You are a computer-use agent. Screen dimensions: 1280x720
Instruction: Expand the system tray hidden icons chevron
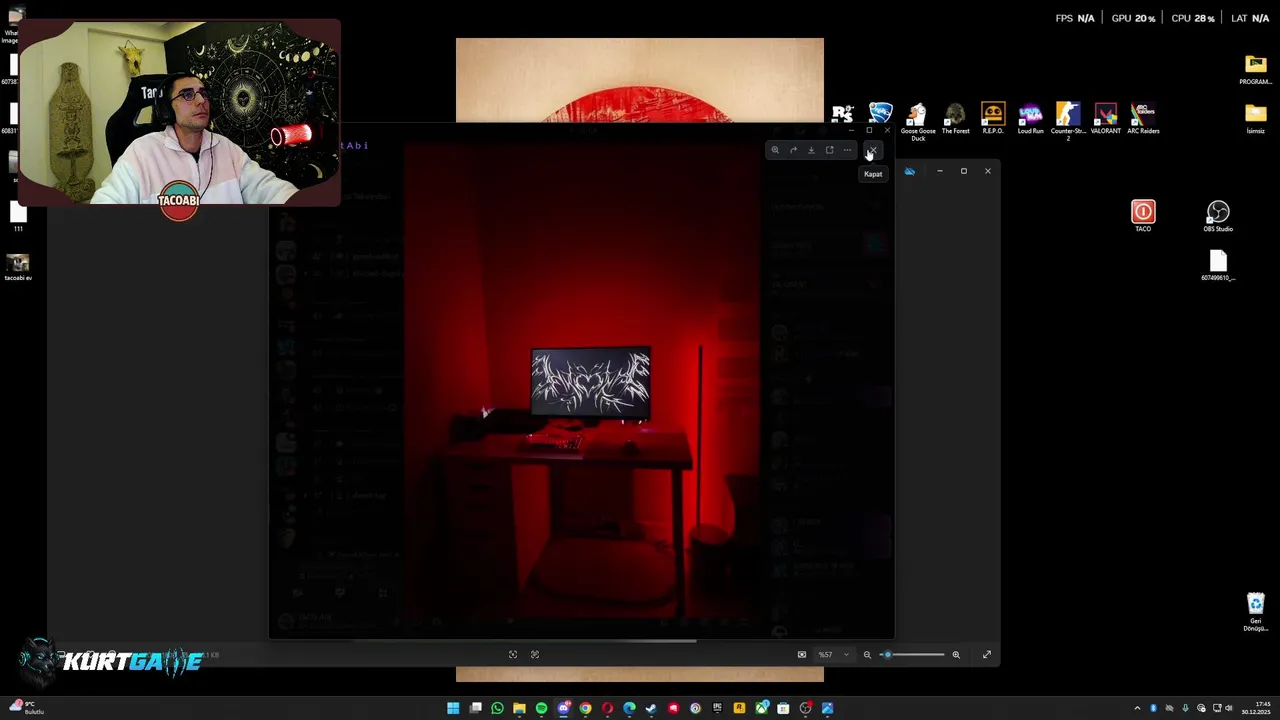coord(1137,708)
